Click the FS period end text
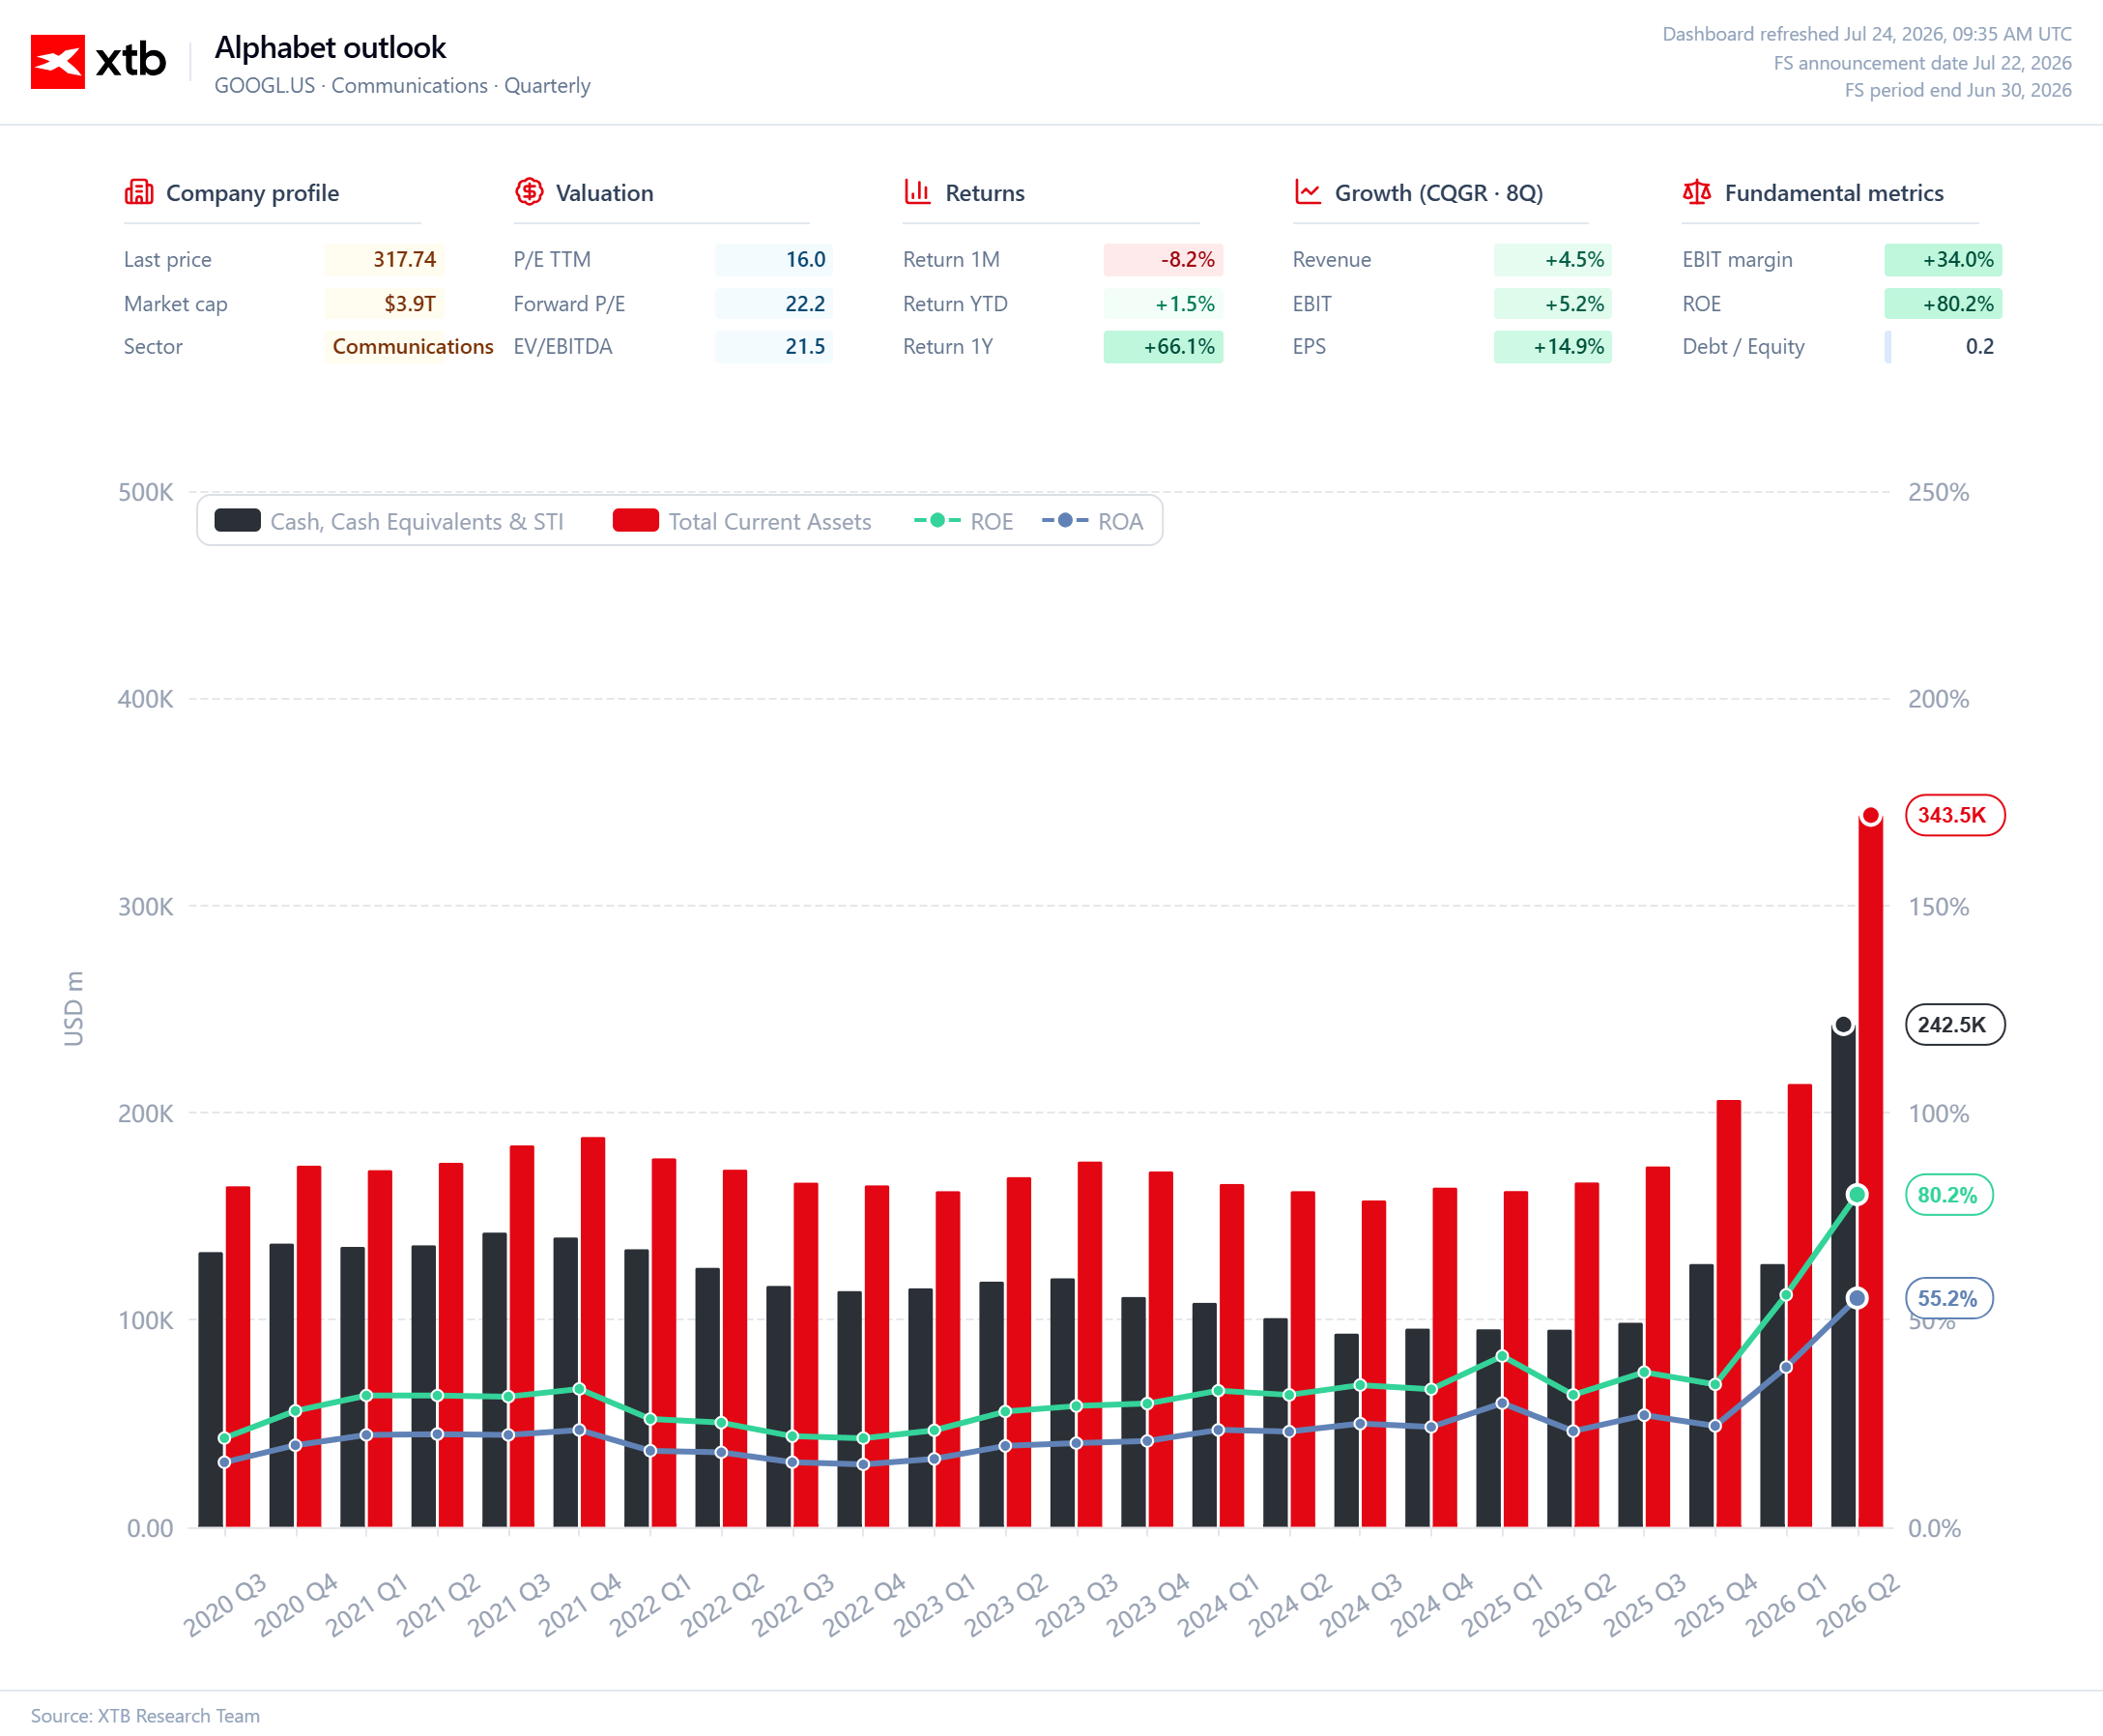 (1958, 90)
